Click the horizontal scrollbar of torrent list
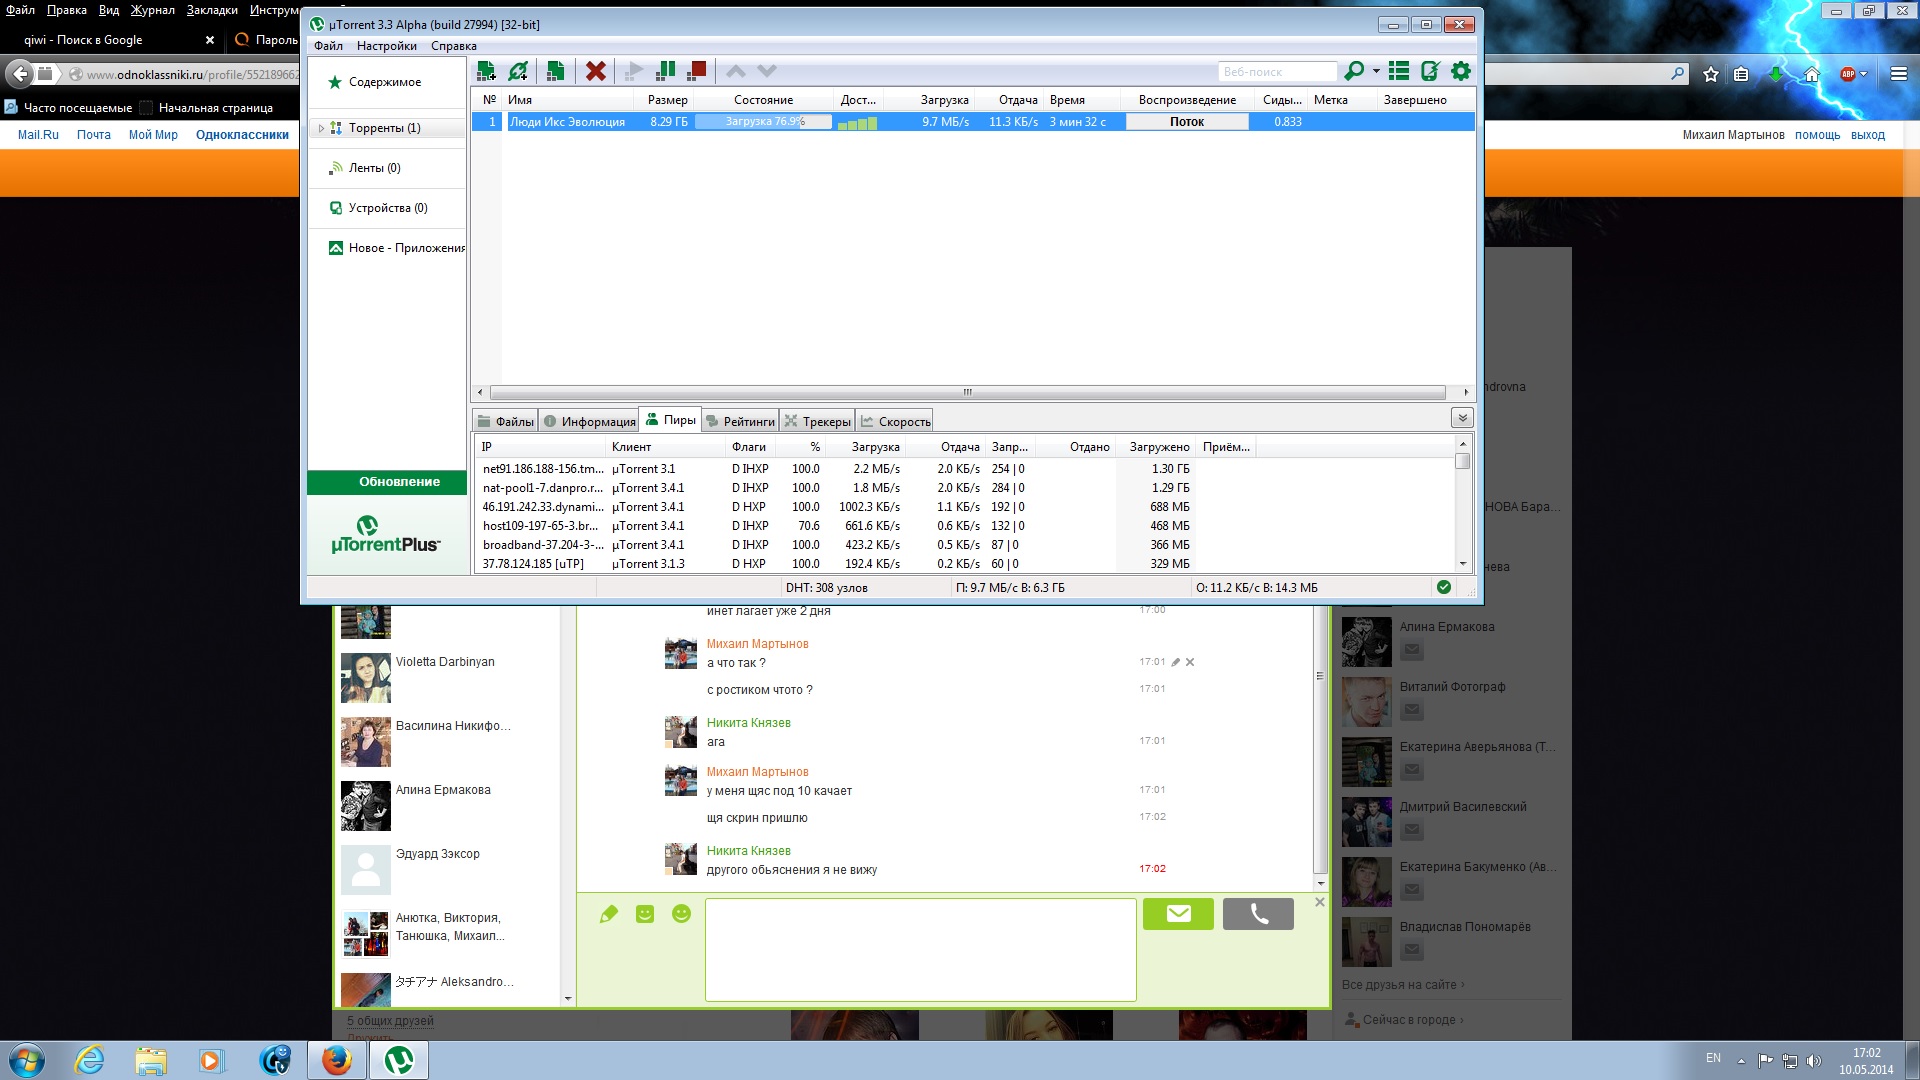Viewport: 1920px width, 1080px height. [968, 392]
